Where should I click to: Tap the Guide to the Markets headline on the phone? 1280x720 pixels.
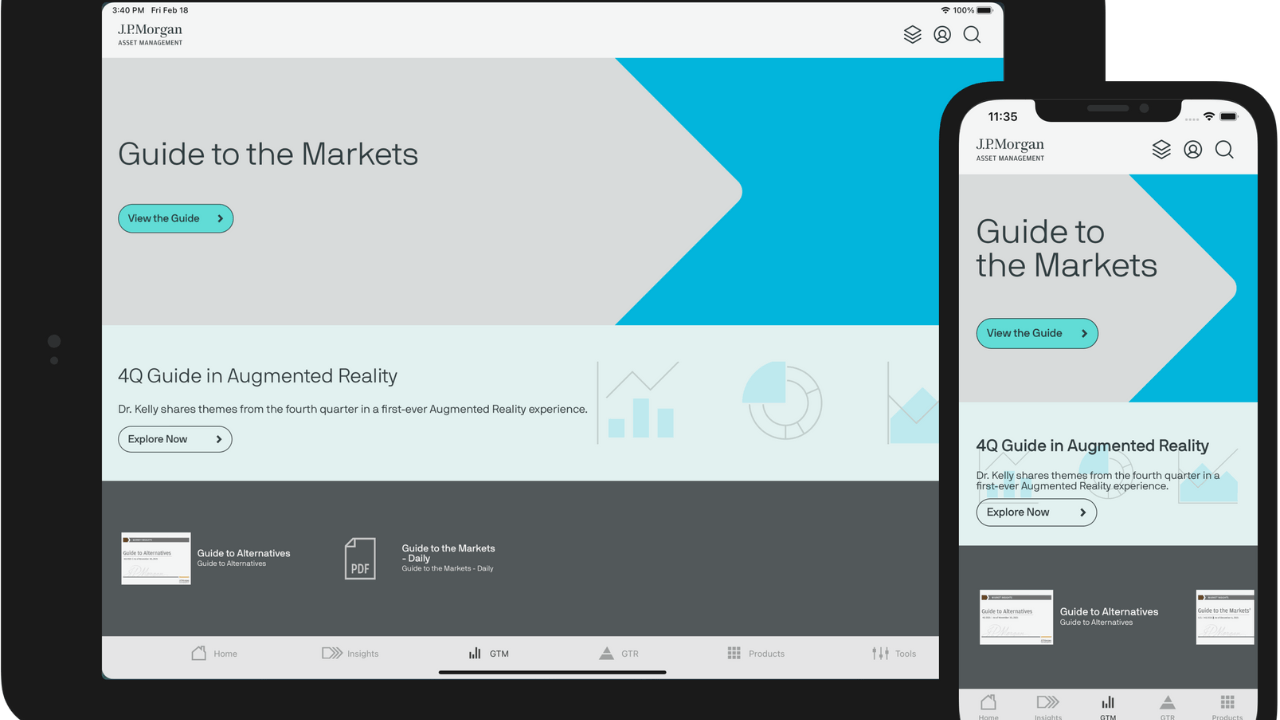click(x=1067, y=249)
